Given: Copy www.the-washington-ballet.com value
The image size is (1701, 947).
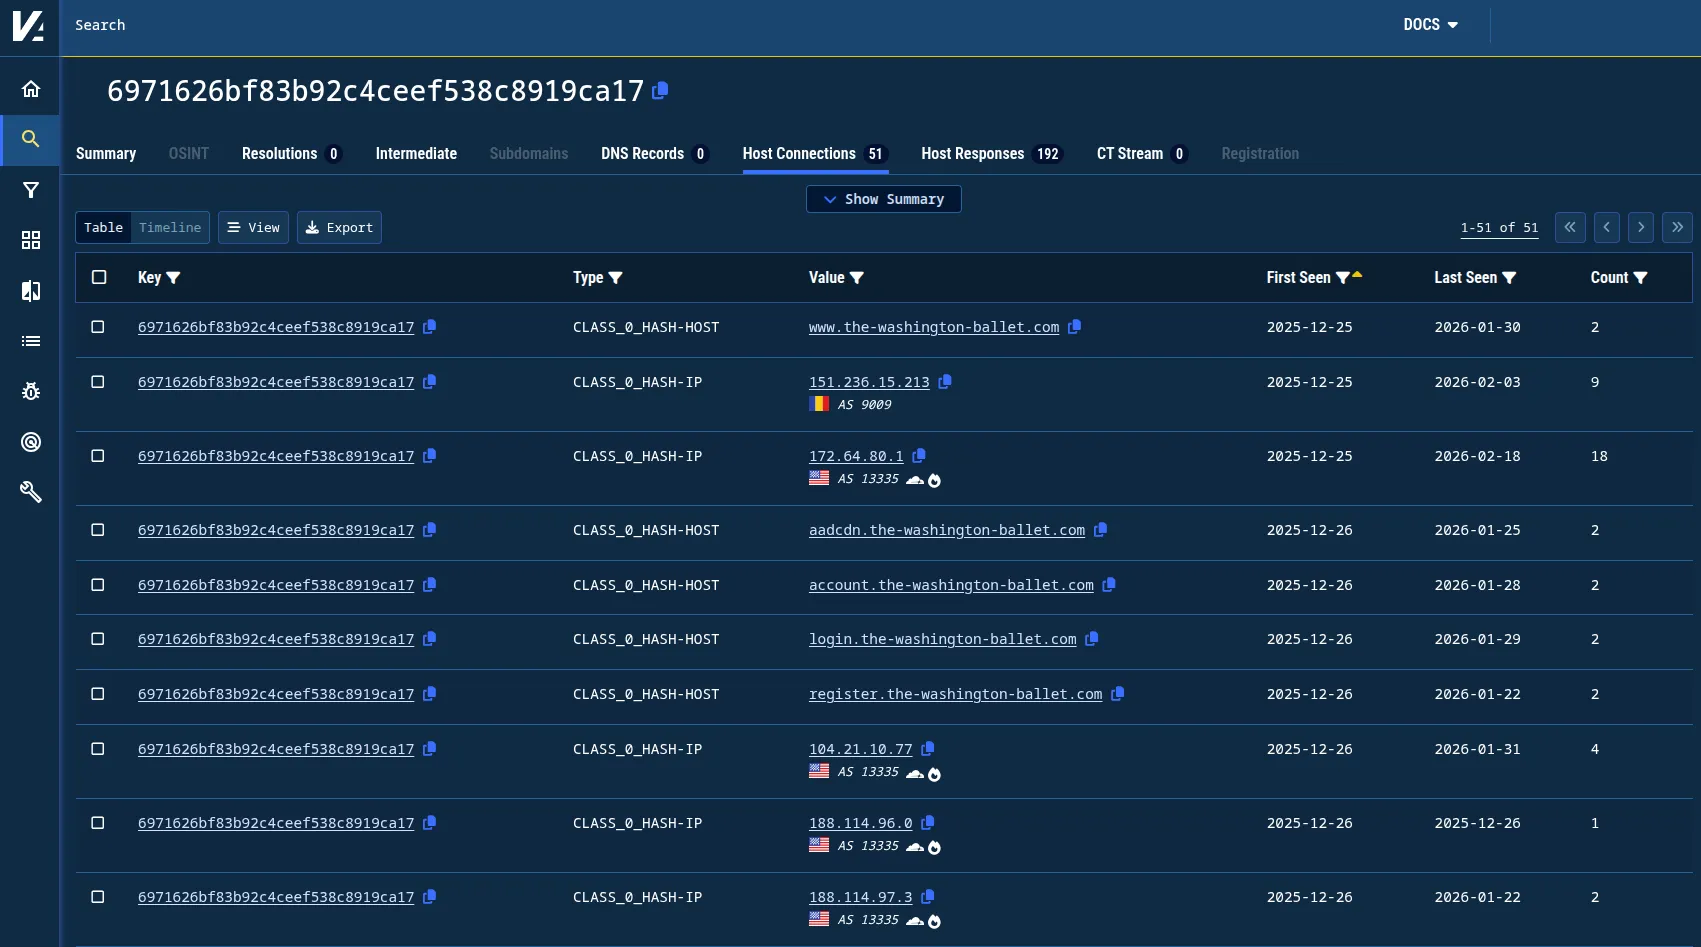Looking at the screenshot, I should pos(1075,327).
